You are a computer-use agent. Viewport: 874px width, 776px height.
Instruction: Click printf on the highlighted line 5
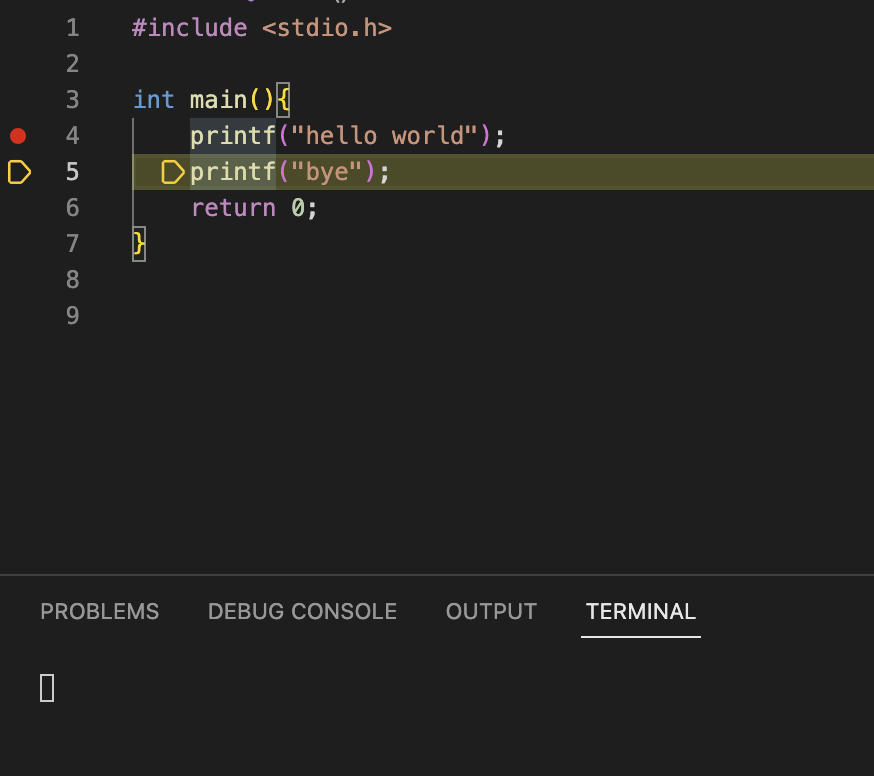(233, 172)
